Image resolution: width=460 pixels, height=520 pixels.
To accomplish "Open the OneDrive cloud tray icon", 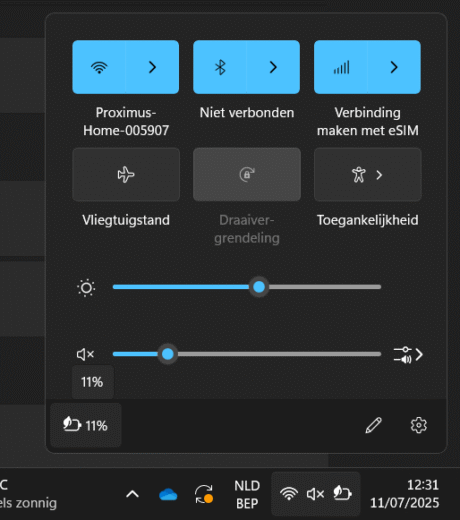I will pos(168,494).
